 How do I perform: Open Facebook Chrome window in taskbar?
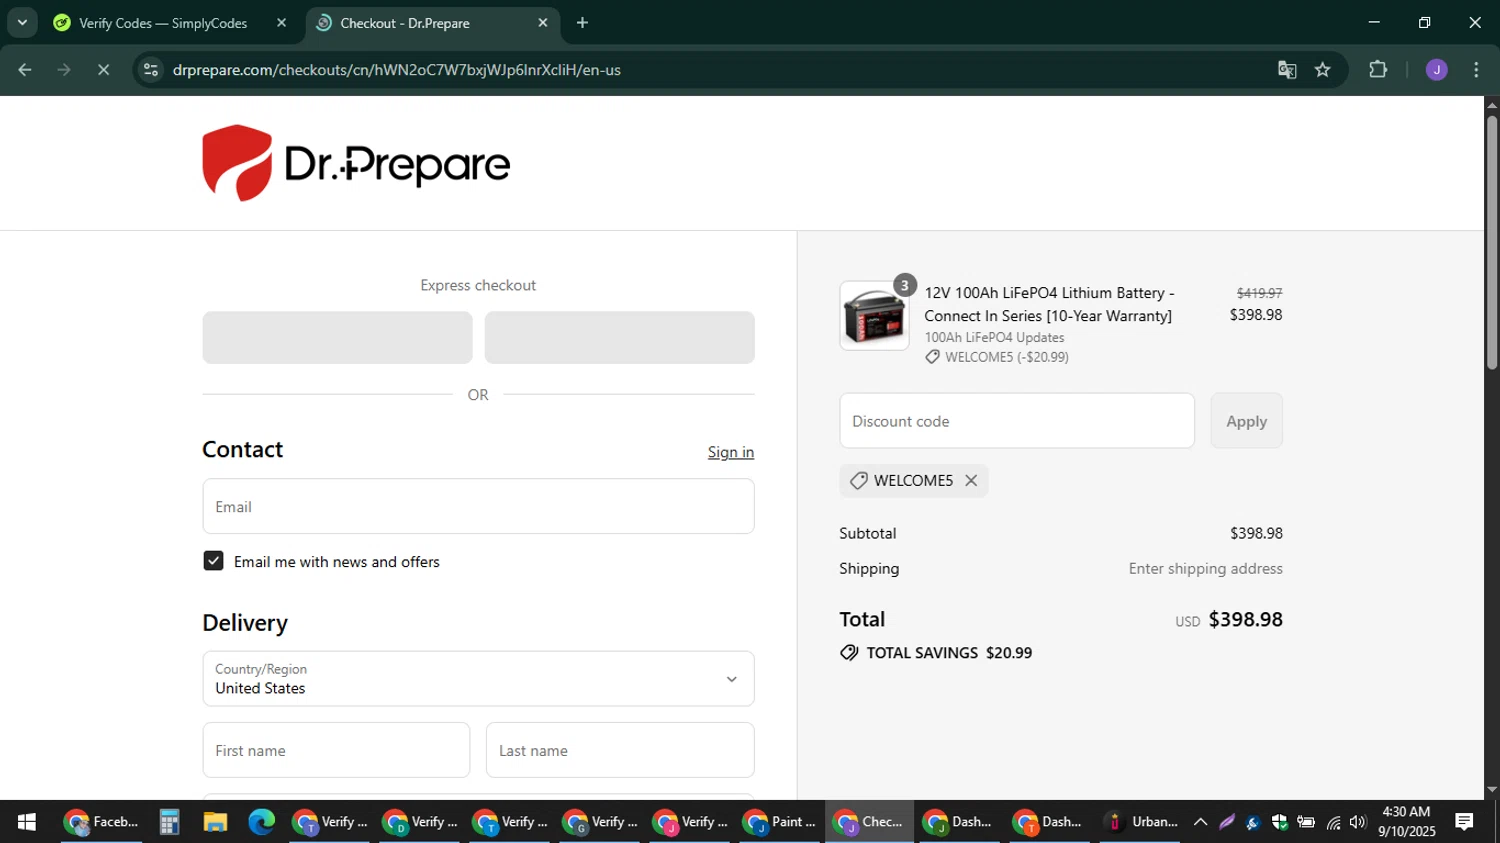pyautogui.click(x=101, y=822)
